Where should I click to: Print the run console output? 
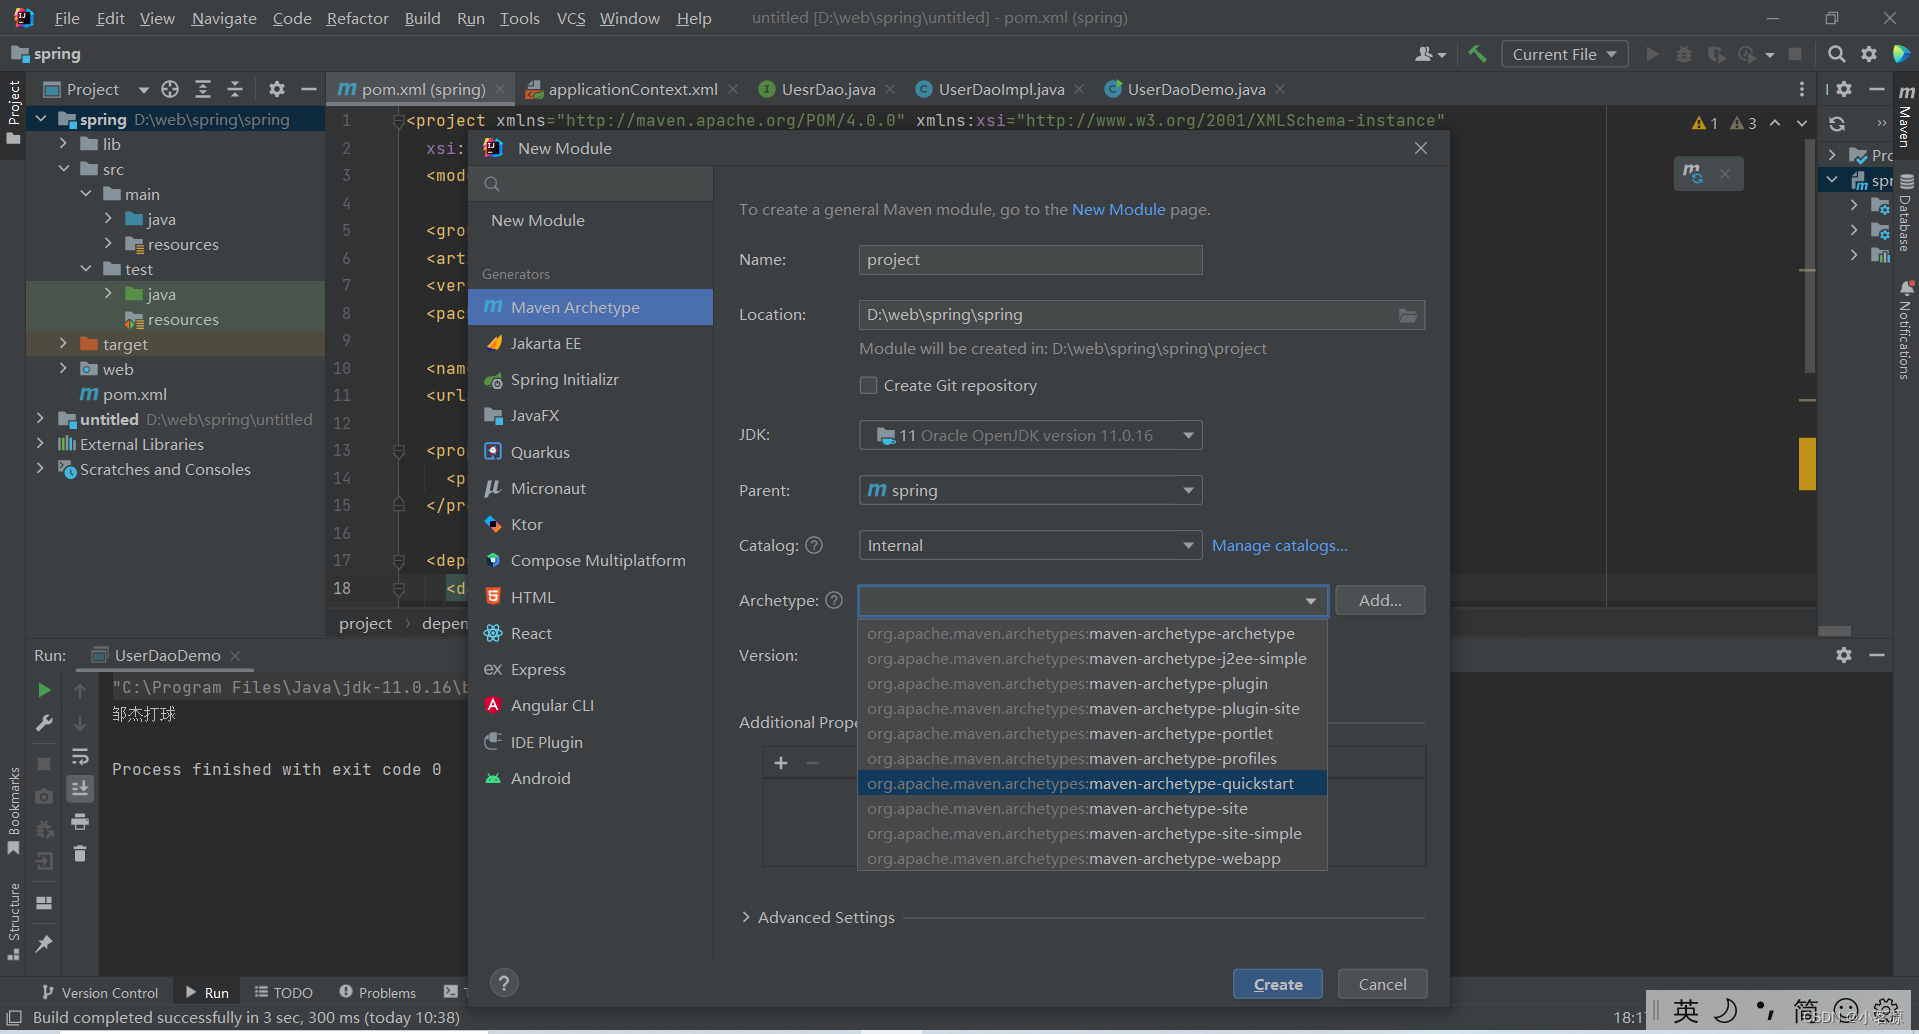coord(80,822)
